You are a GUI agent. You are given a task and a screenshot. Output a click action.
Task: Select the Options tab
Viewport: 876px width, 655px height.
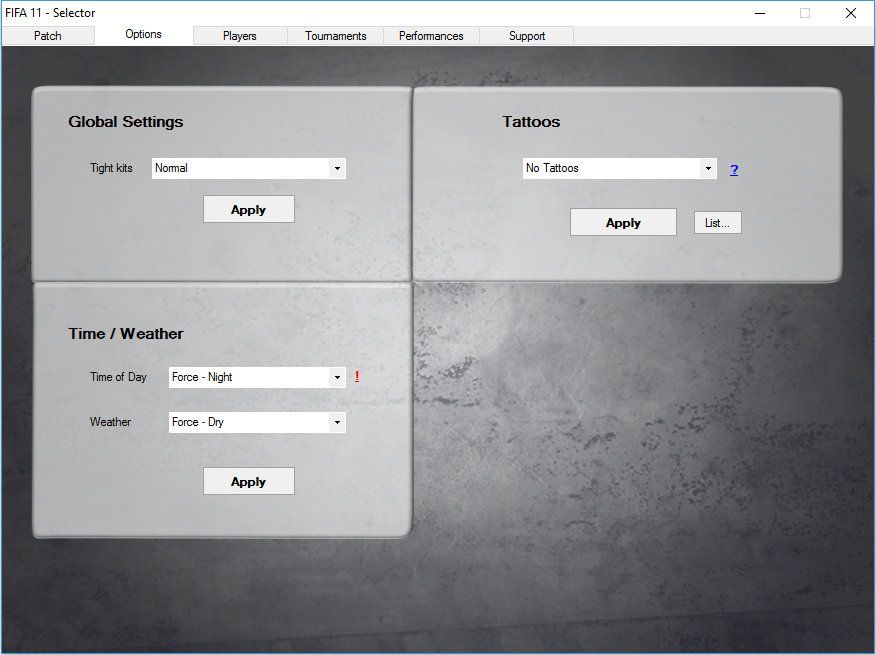tap(143, 34)
